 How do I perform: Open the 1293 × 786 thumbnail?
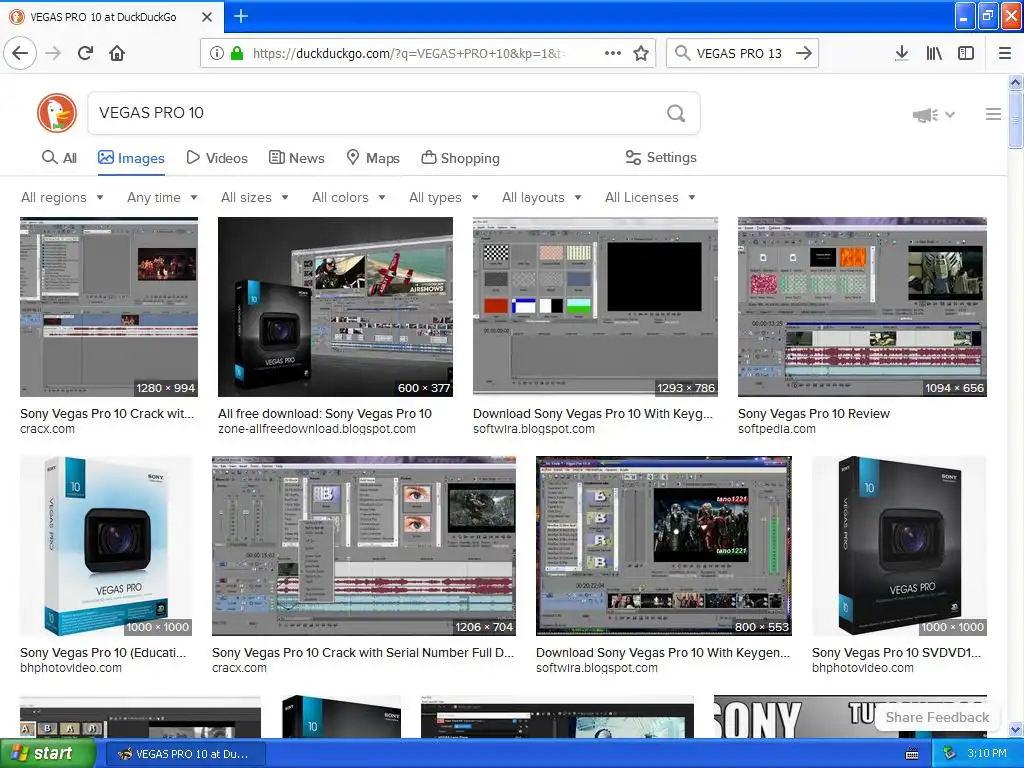[595, 307]
